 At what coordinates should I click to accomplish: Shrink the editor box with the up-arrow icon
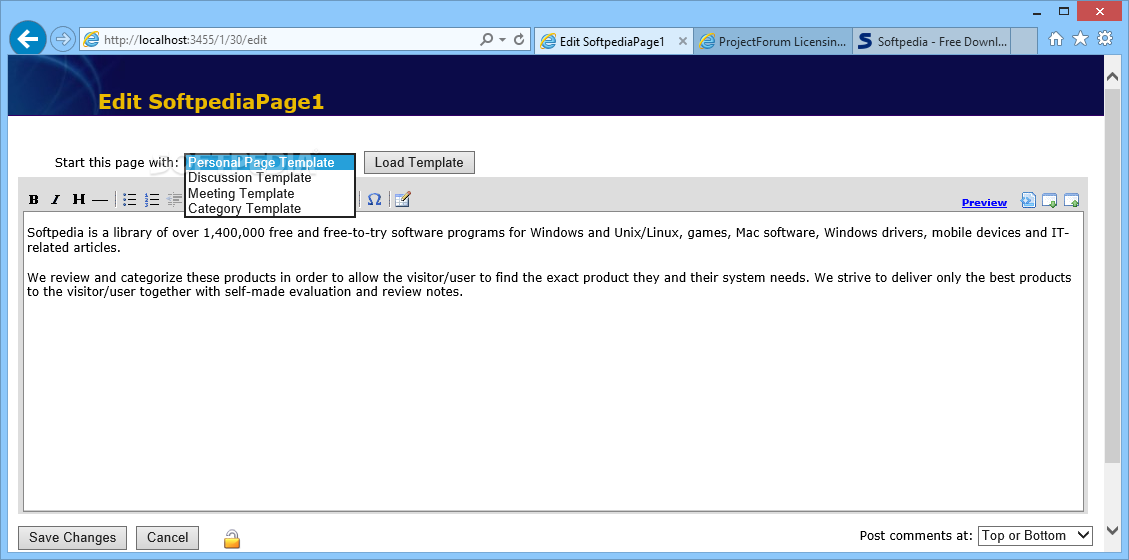coord(1071,201)
